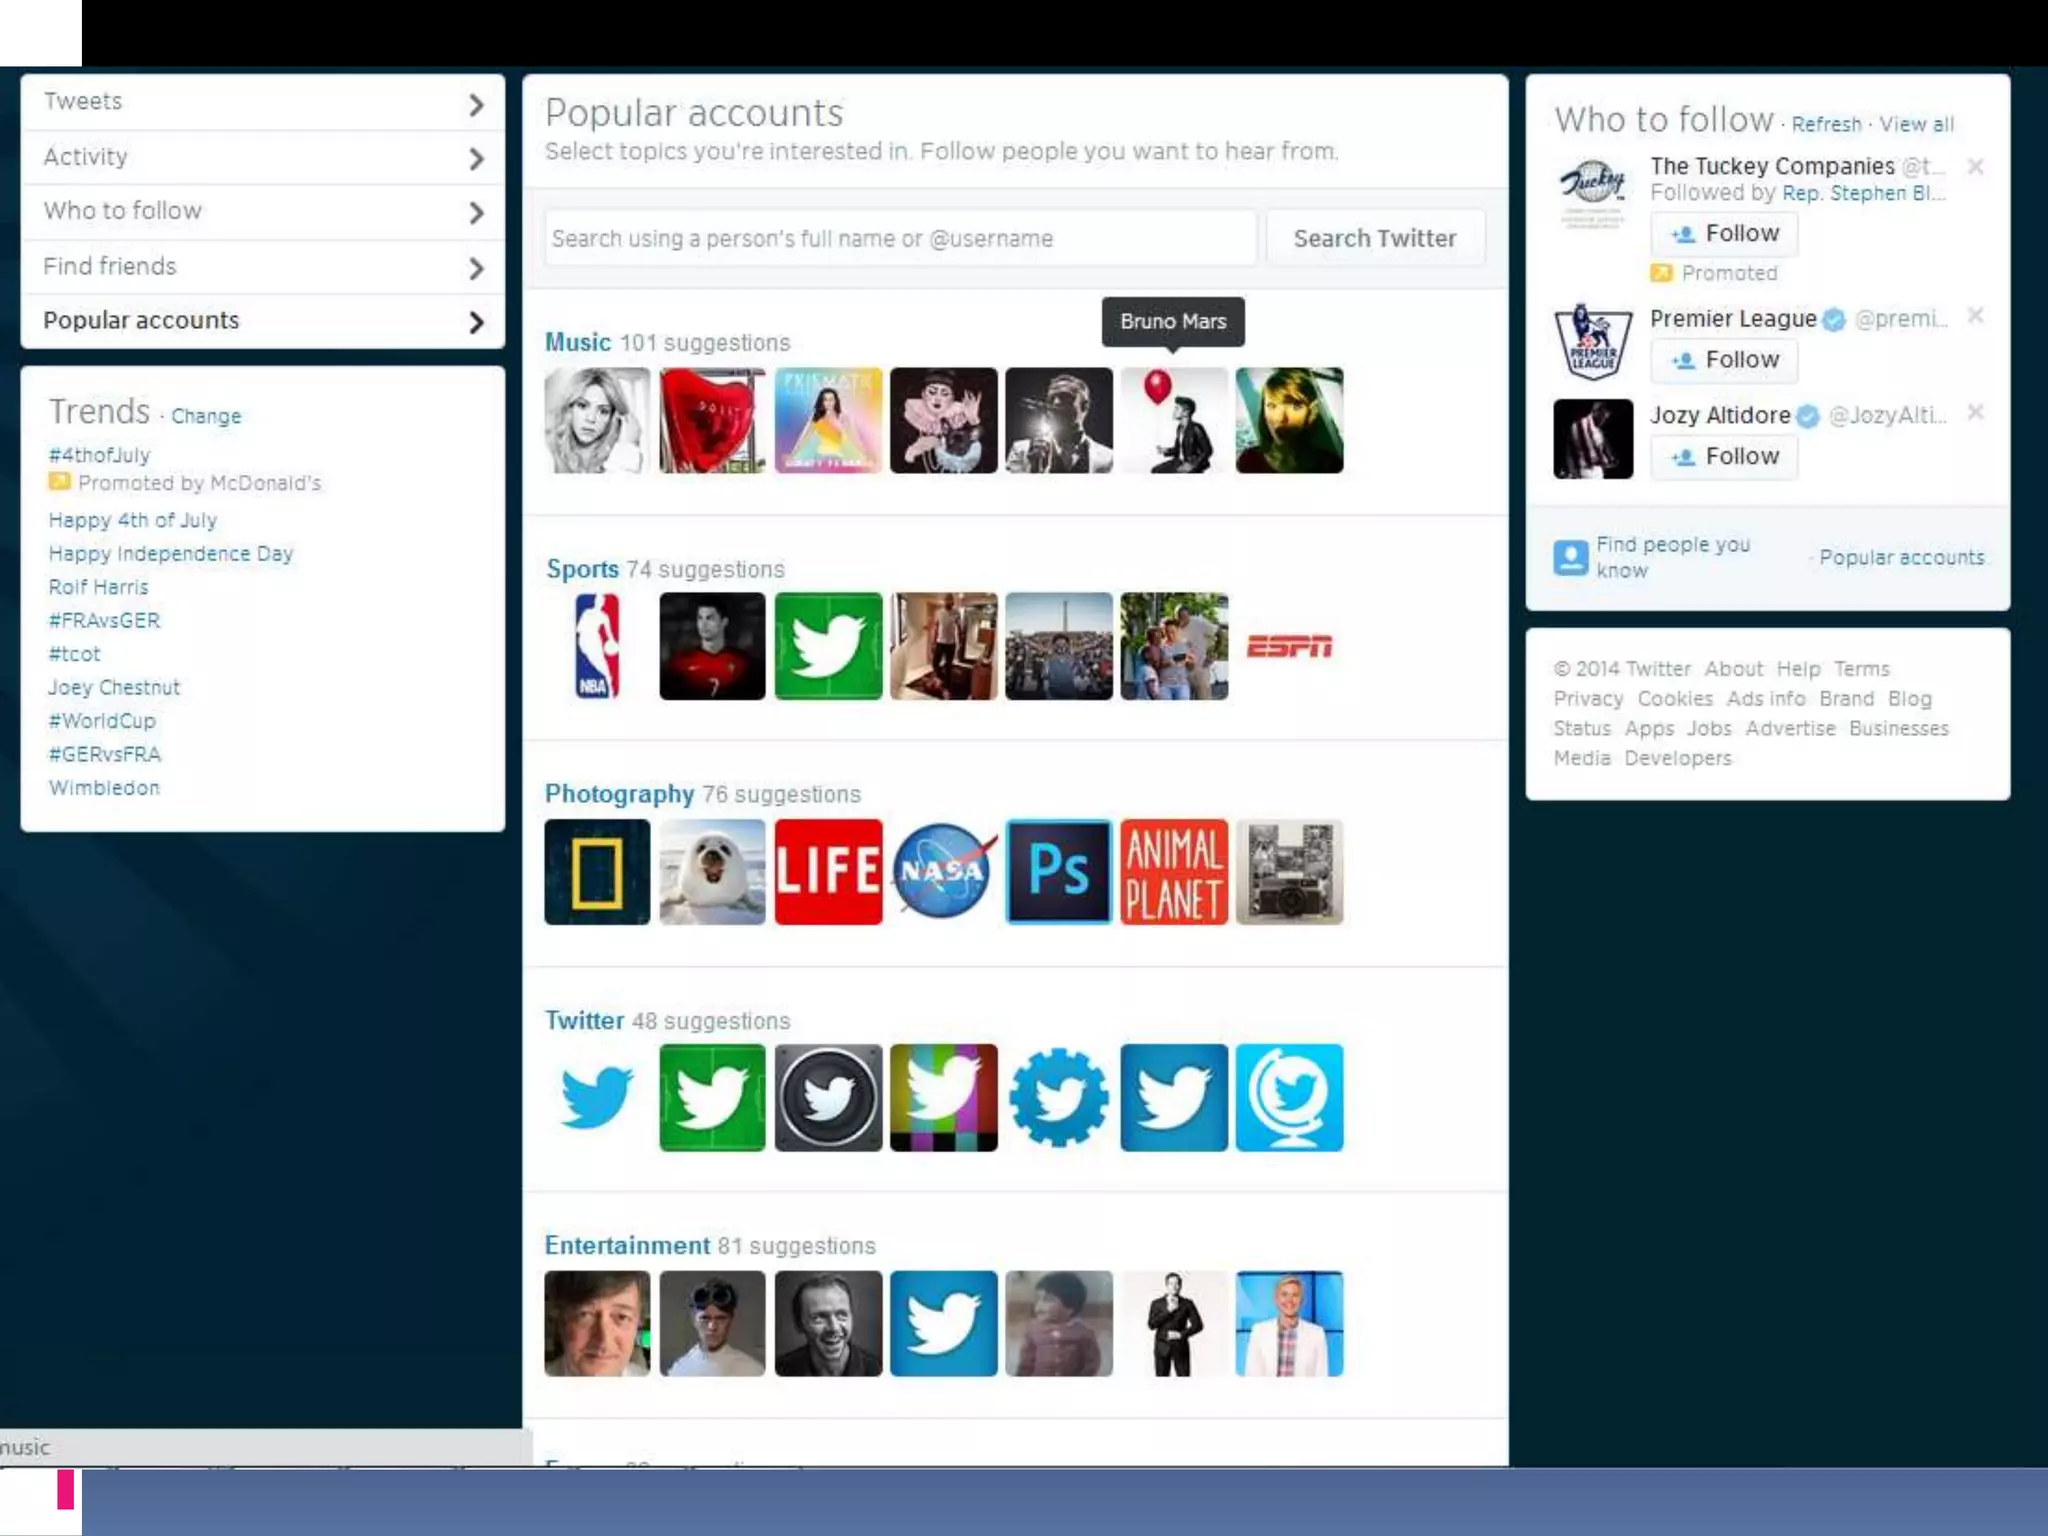Click View all in Who to follow
Image resolution: width=2048 pixels, height=1536 pixels.
coord(1916,124)
